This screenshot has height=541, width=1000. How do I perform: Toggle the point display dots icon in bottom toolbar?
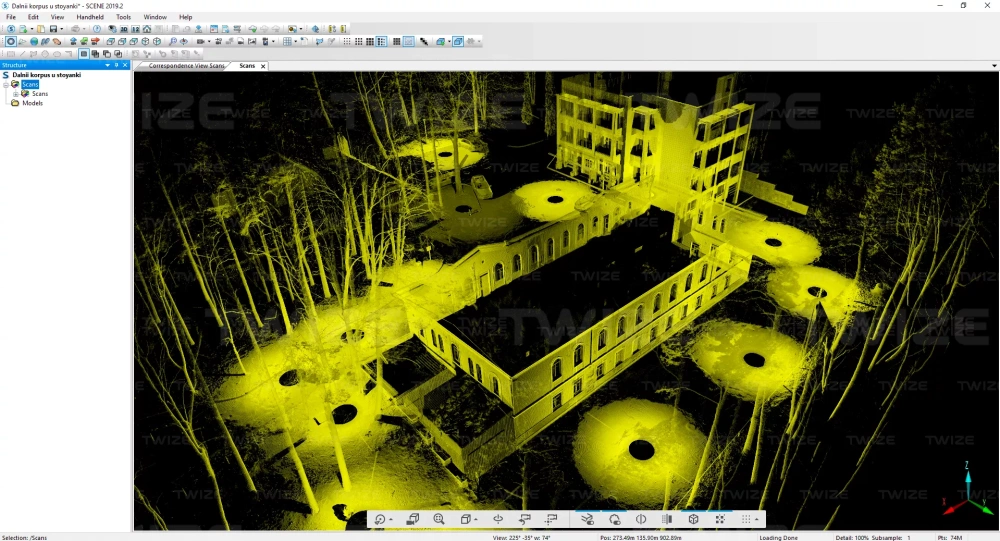(745, 519)
